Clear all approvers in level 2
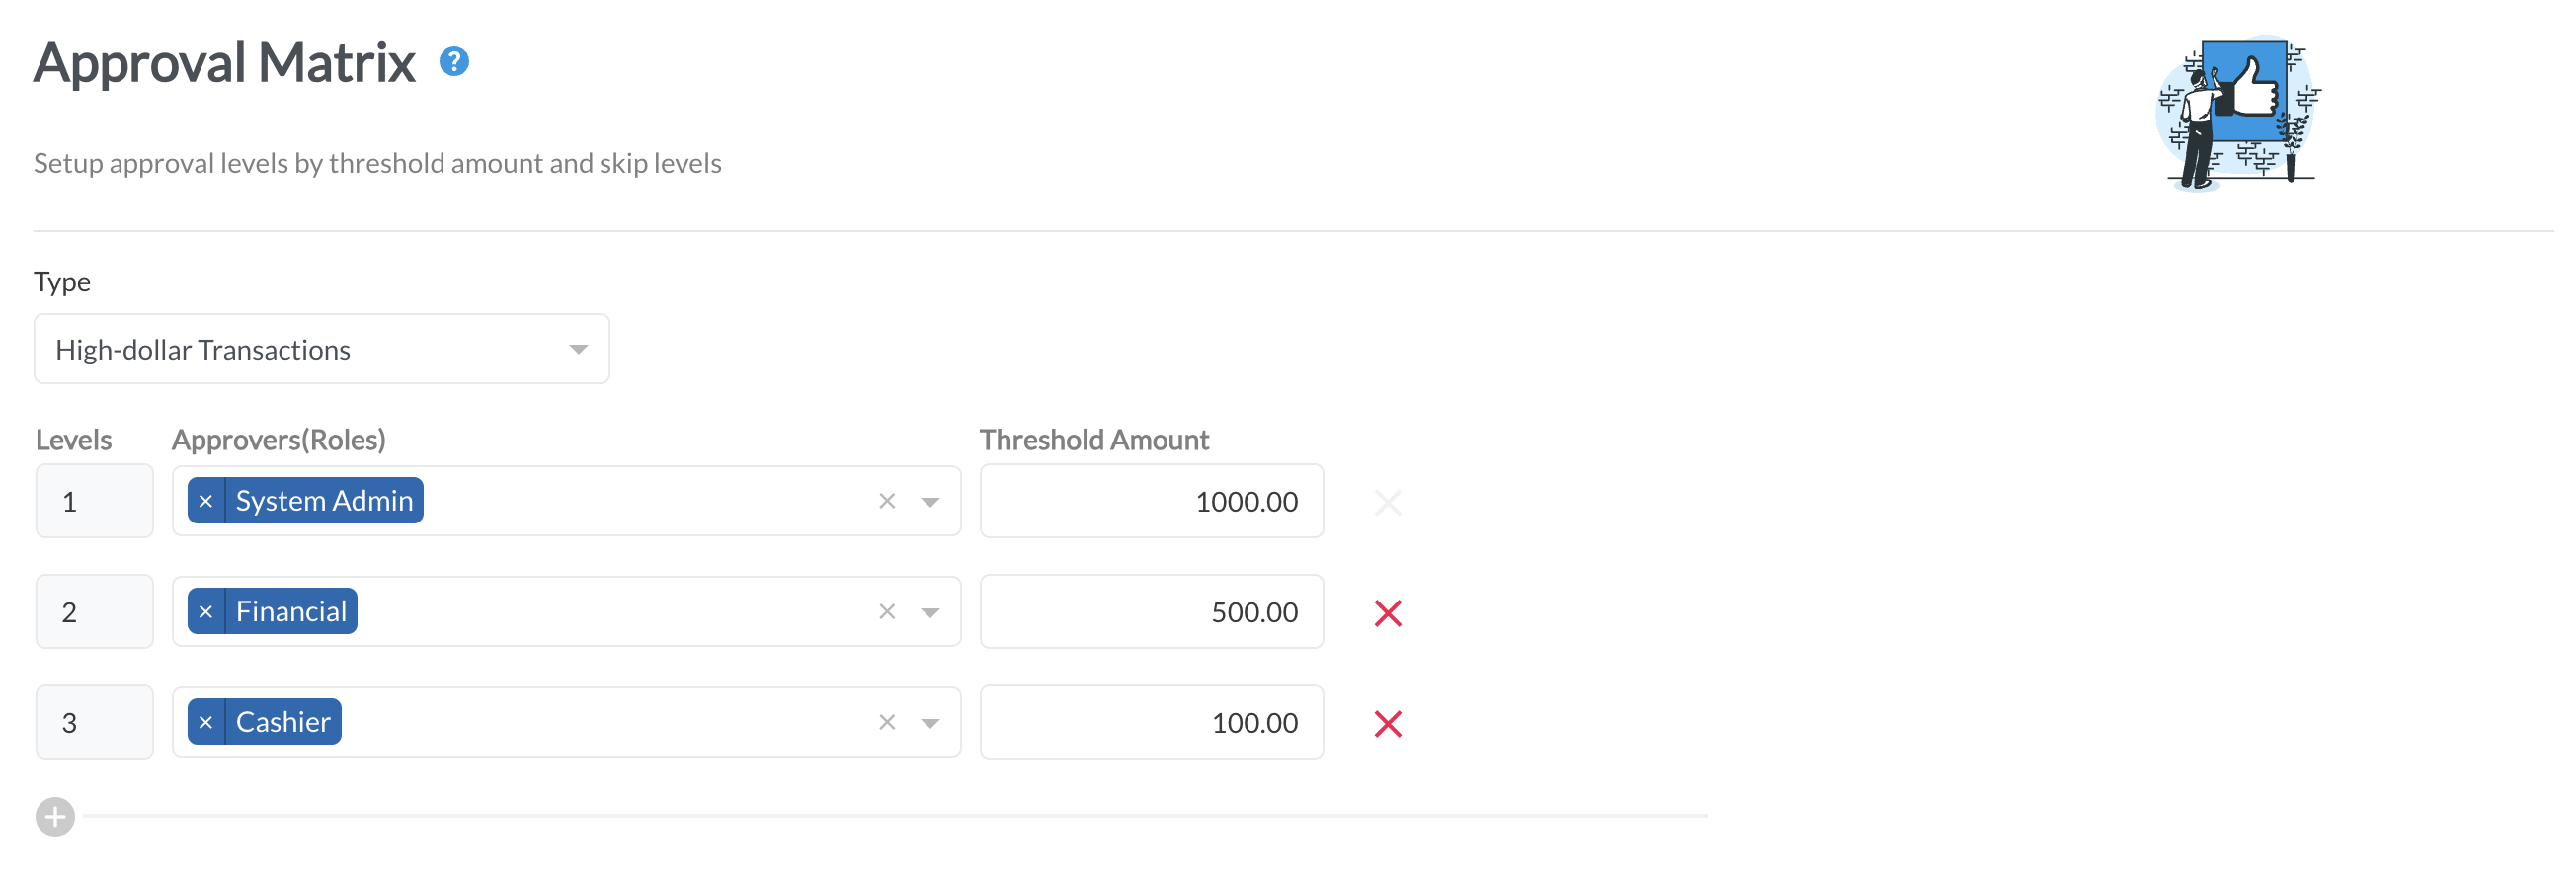 (887, 612)
